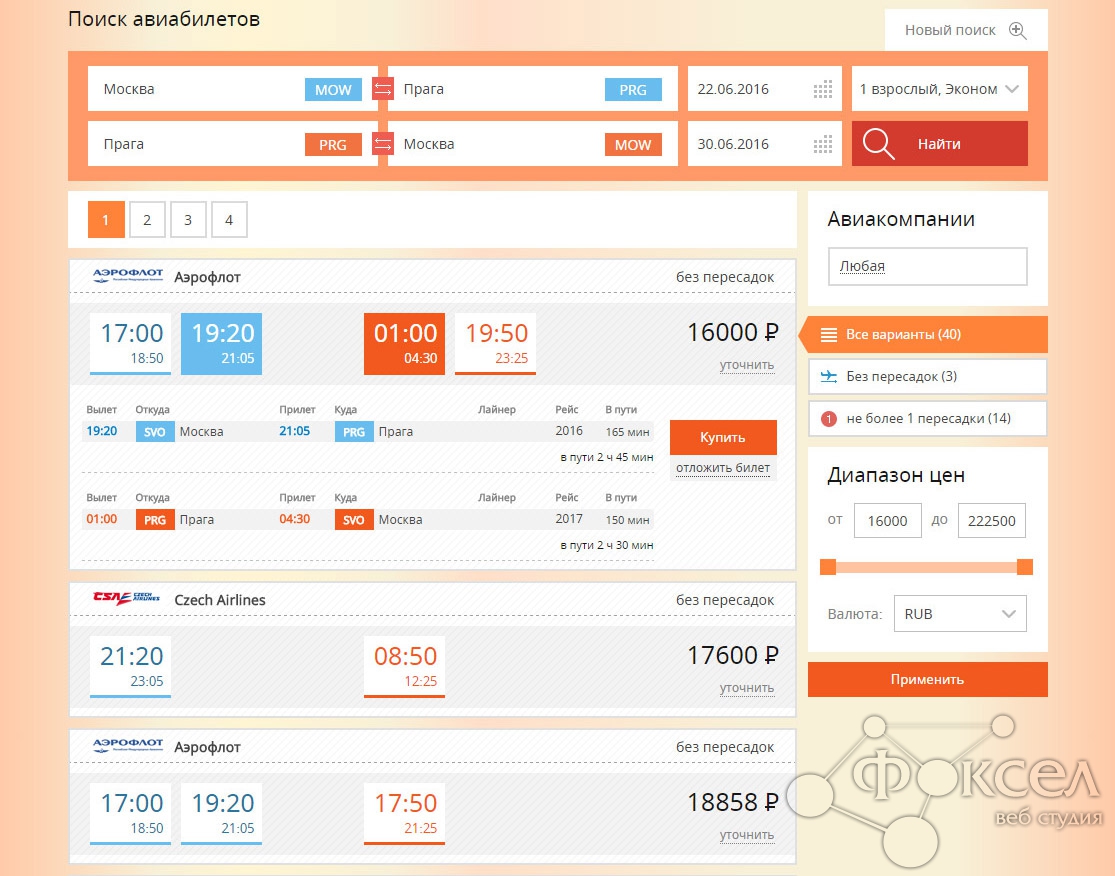The height and width of the screenshot is (876, 1115).
Task: Go to results page 2
Action: click(x=147, y=220)
